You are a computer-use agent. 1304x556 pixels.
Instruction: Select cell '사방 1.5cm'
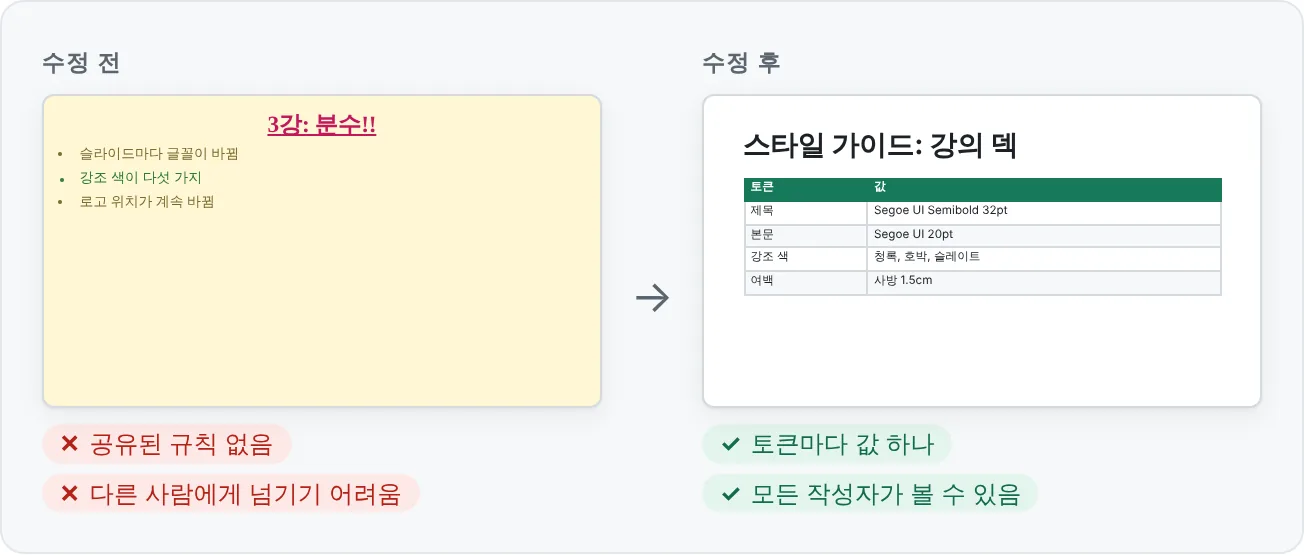pos(1044,282)
